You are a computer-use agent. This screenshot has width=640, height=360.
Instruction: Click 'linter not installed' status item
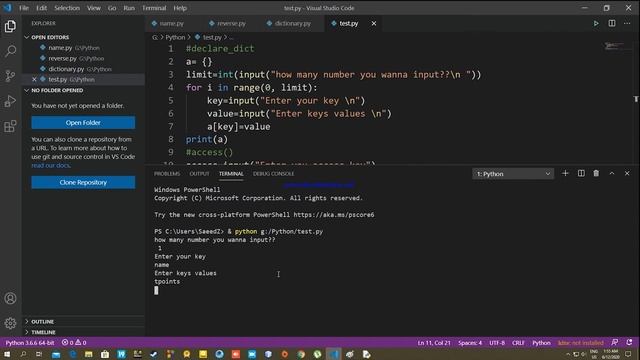coord(580,343)
